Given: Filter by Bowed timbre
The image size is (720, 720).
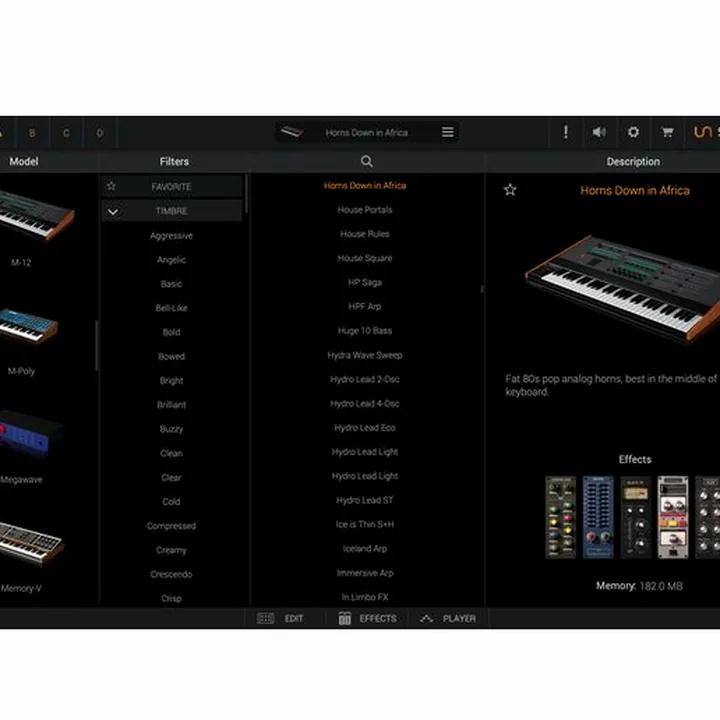Looking at the screenshot, I should [x=171, y=356].
